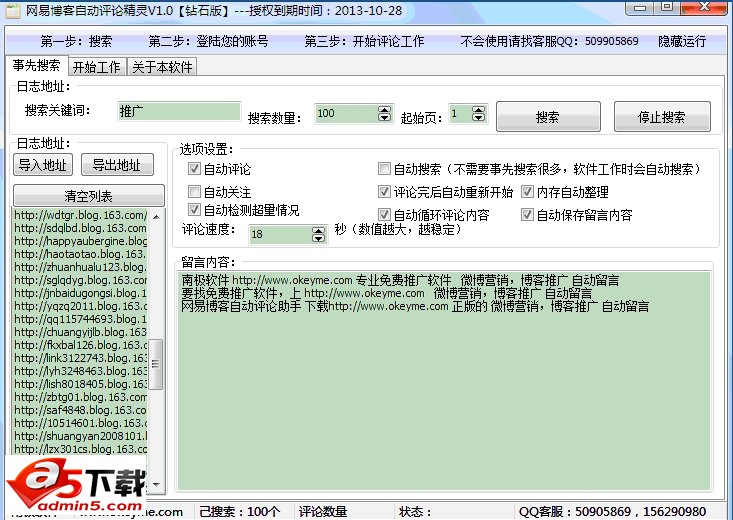Click 隐藏运行 to hide the program
Viewport: 733px width, 520px height.
click(x=682, y=42)
